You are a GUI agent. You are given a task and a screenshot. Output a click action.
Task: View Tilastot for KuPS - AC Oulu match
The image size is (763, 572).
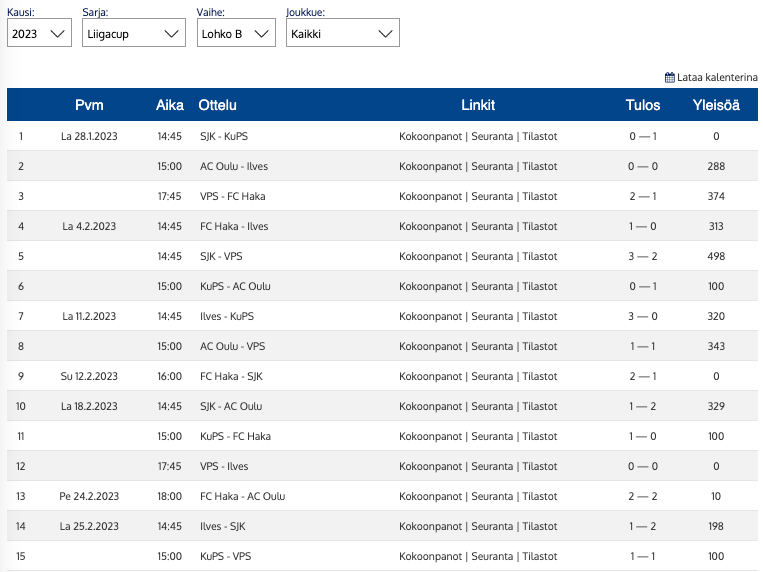coord(540,286)
